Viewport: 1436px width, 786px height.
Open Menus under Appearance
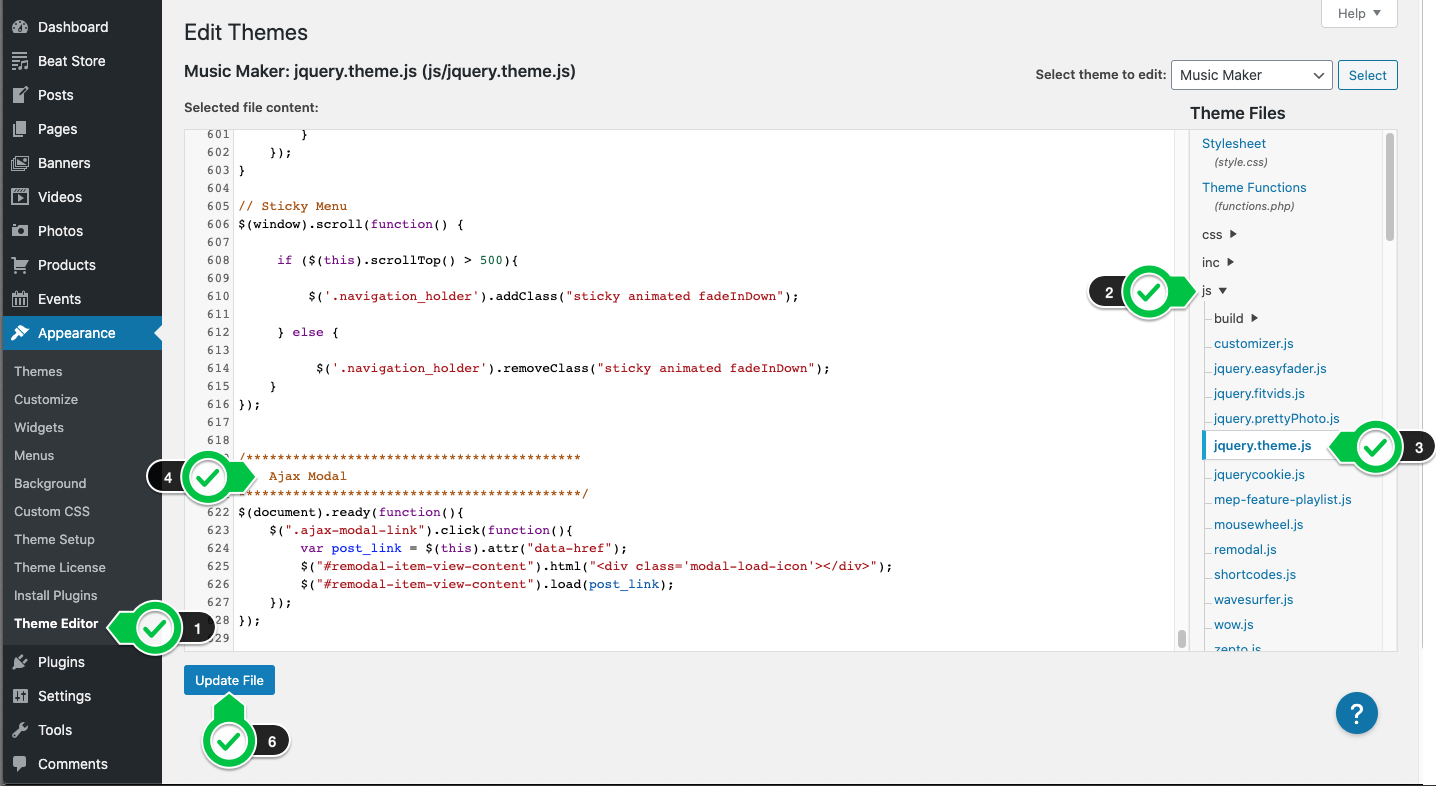pos(34,455)
